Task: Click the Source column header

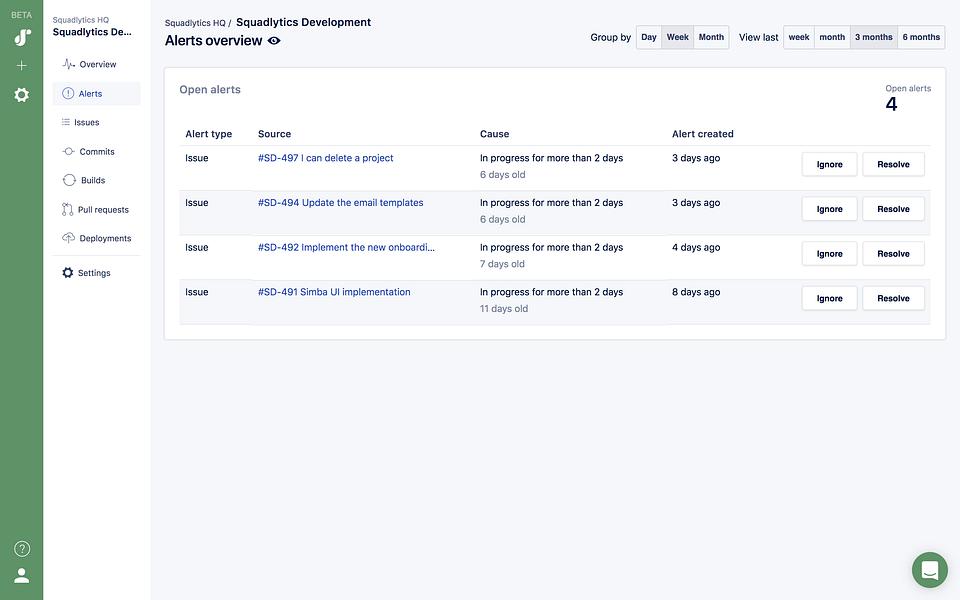Action: pyautogui.click(x=274, y=134)
